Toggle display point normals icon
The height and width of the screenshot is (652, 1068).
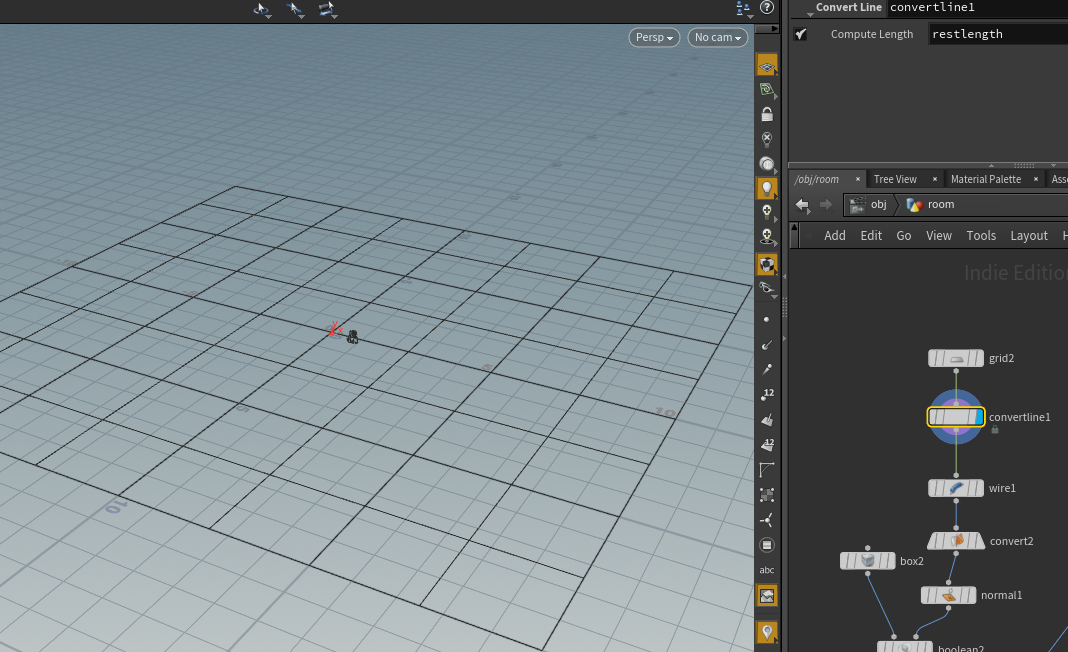(767, 344)
